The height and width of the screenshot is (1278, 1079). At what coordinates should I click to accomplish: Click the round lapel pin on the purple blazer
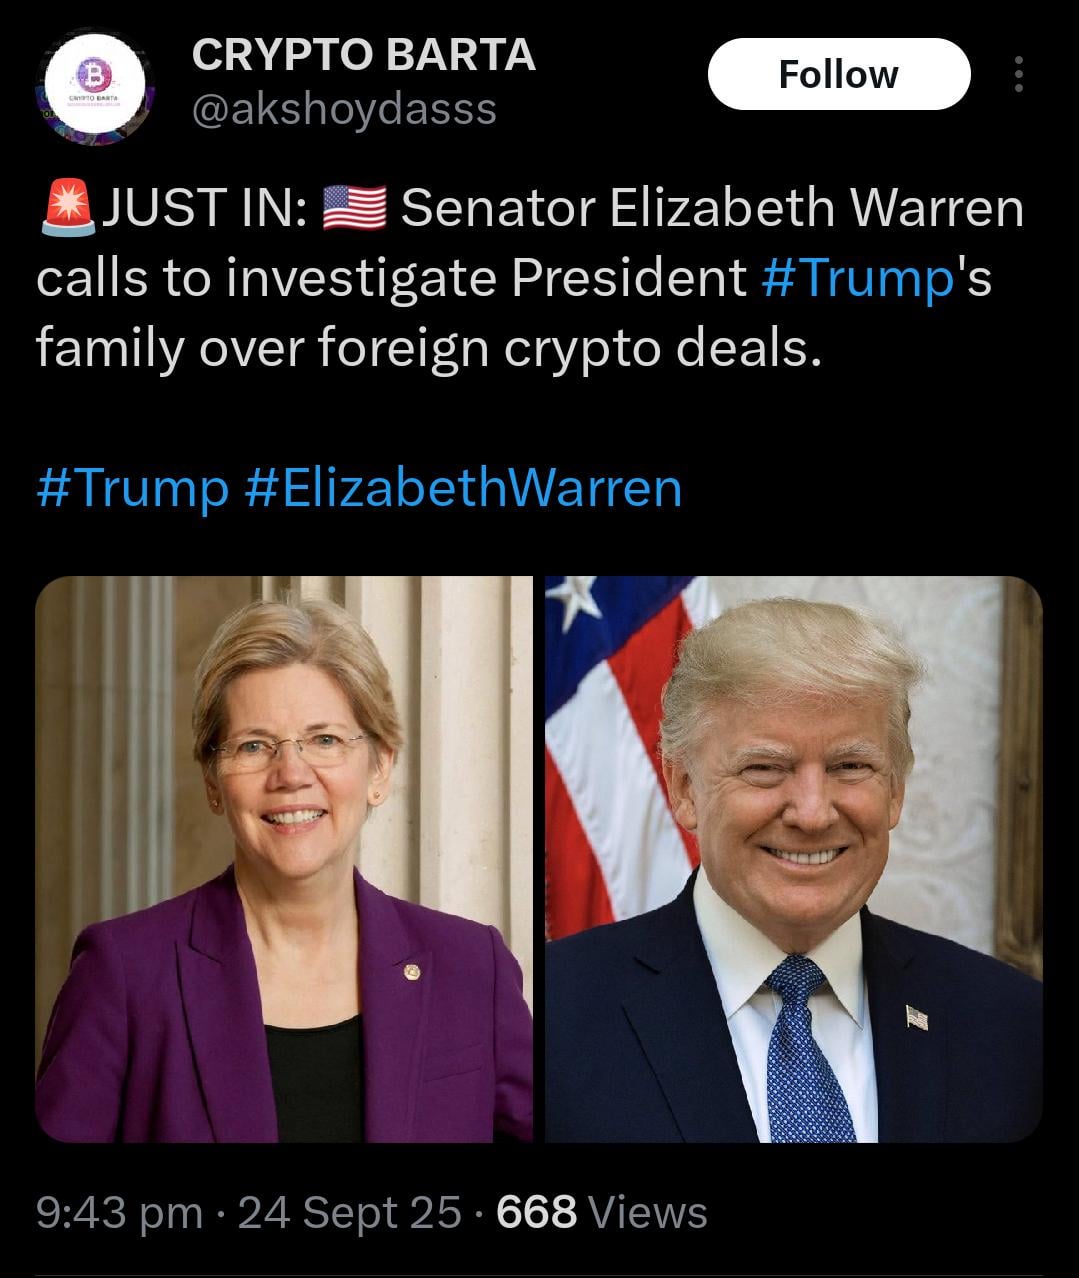(411, 971)
